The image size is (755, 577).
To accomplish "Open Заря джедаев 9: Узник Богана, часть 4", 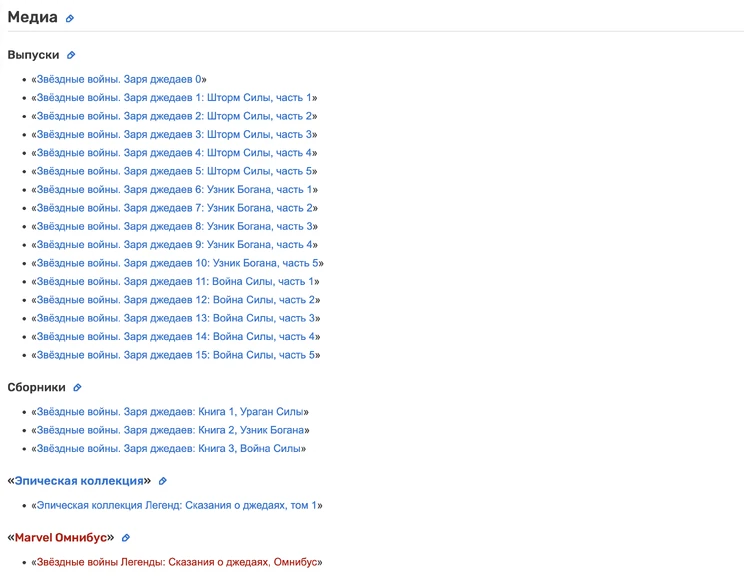I will pyautogui.click(x=175, y=245).
